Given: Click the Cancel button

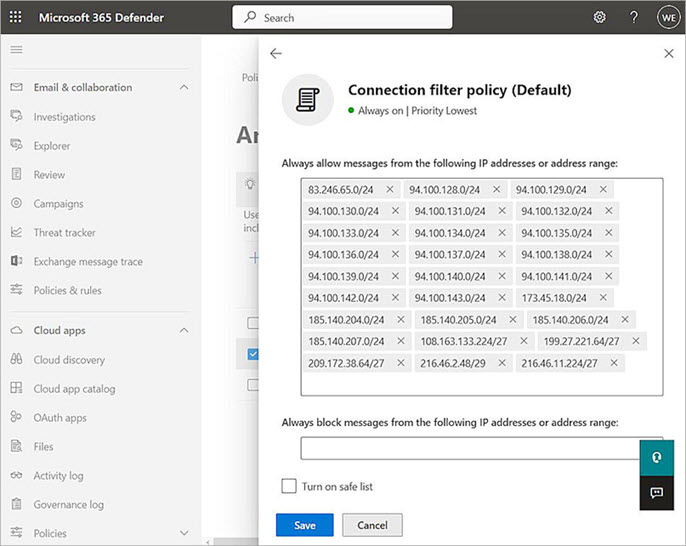Looking at the screenshot, I should point(372,525).
